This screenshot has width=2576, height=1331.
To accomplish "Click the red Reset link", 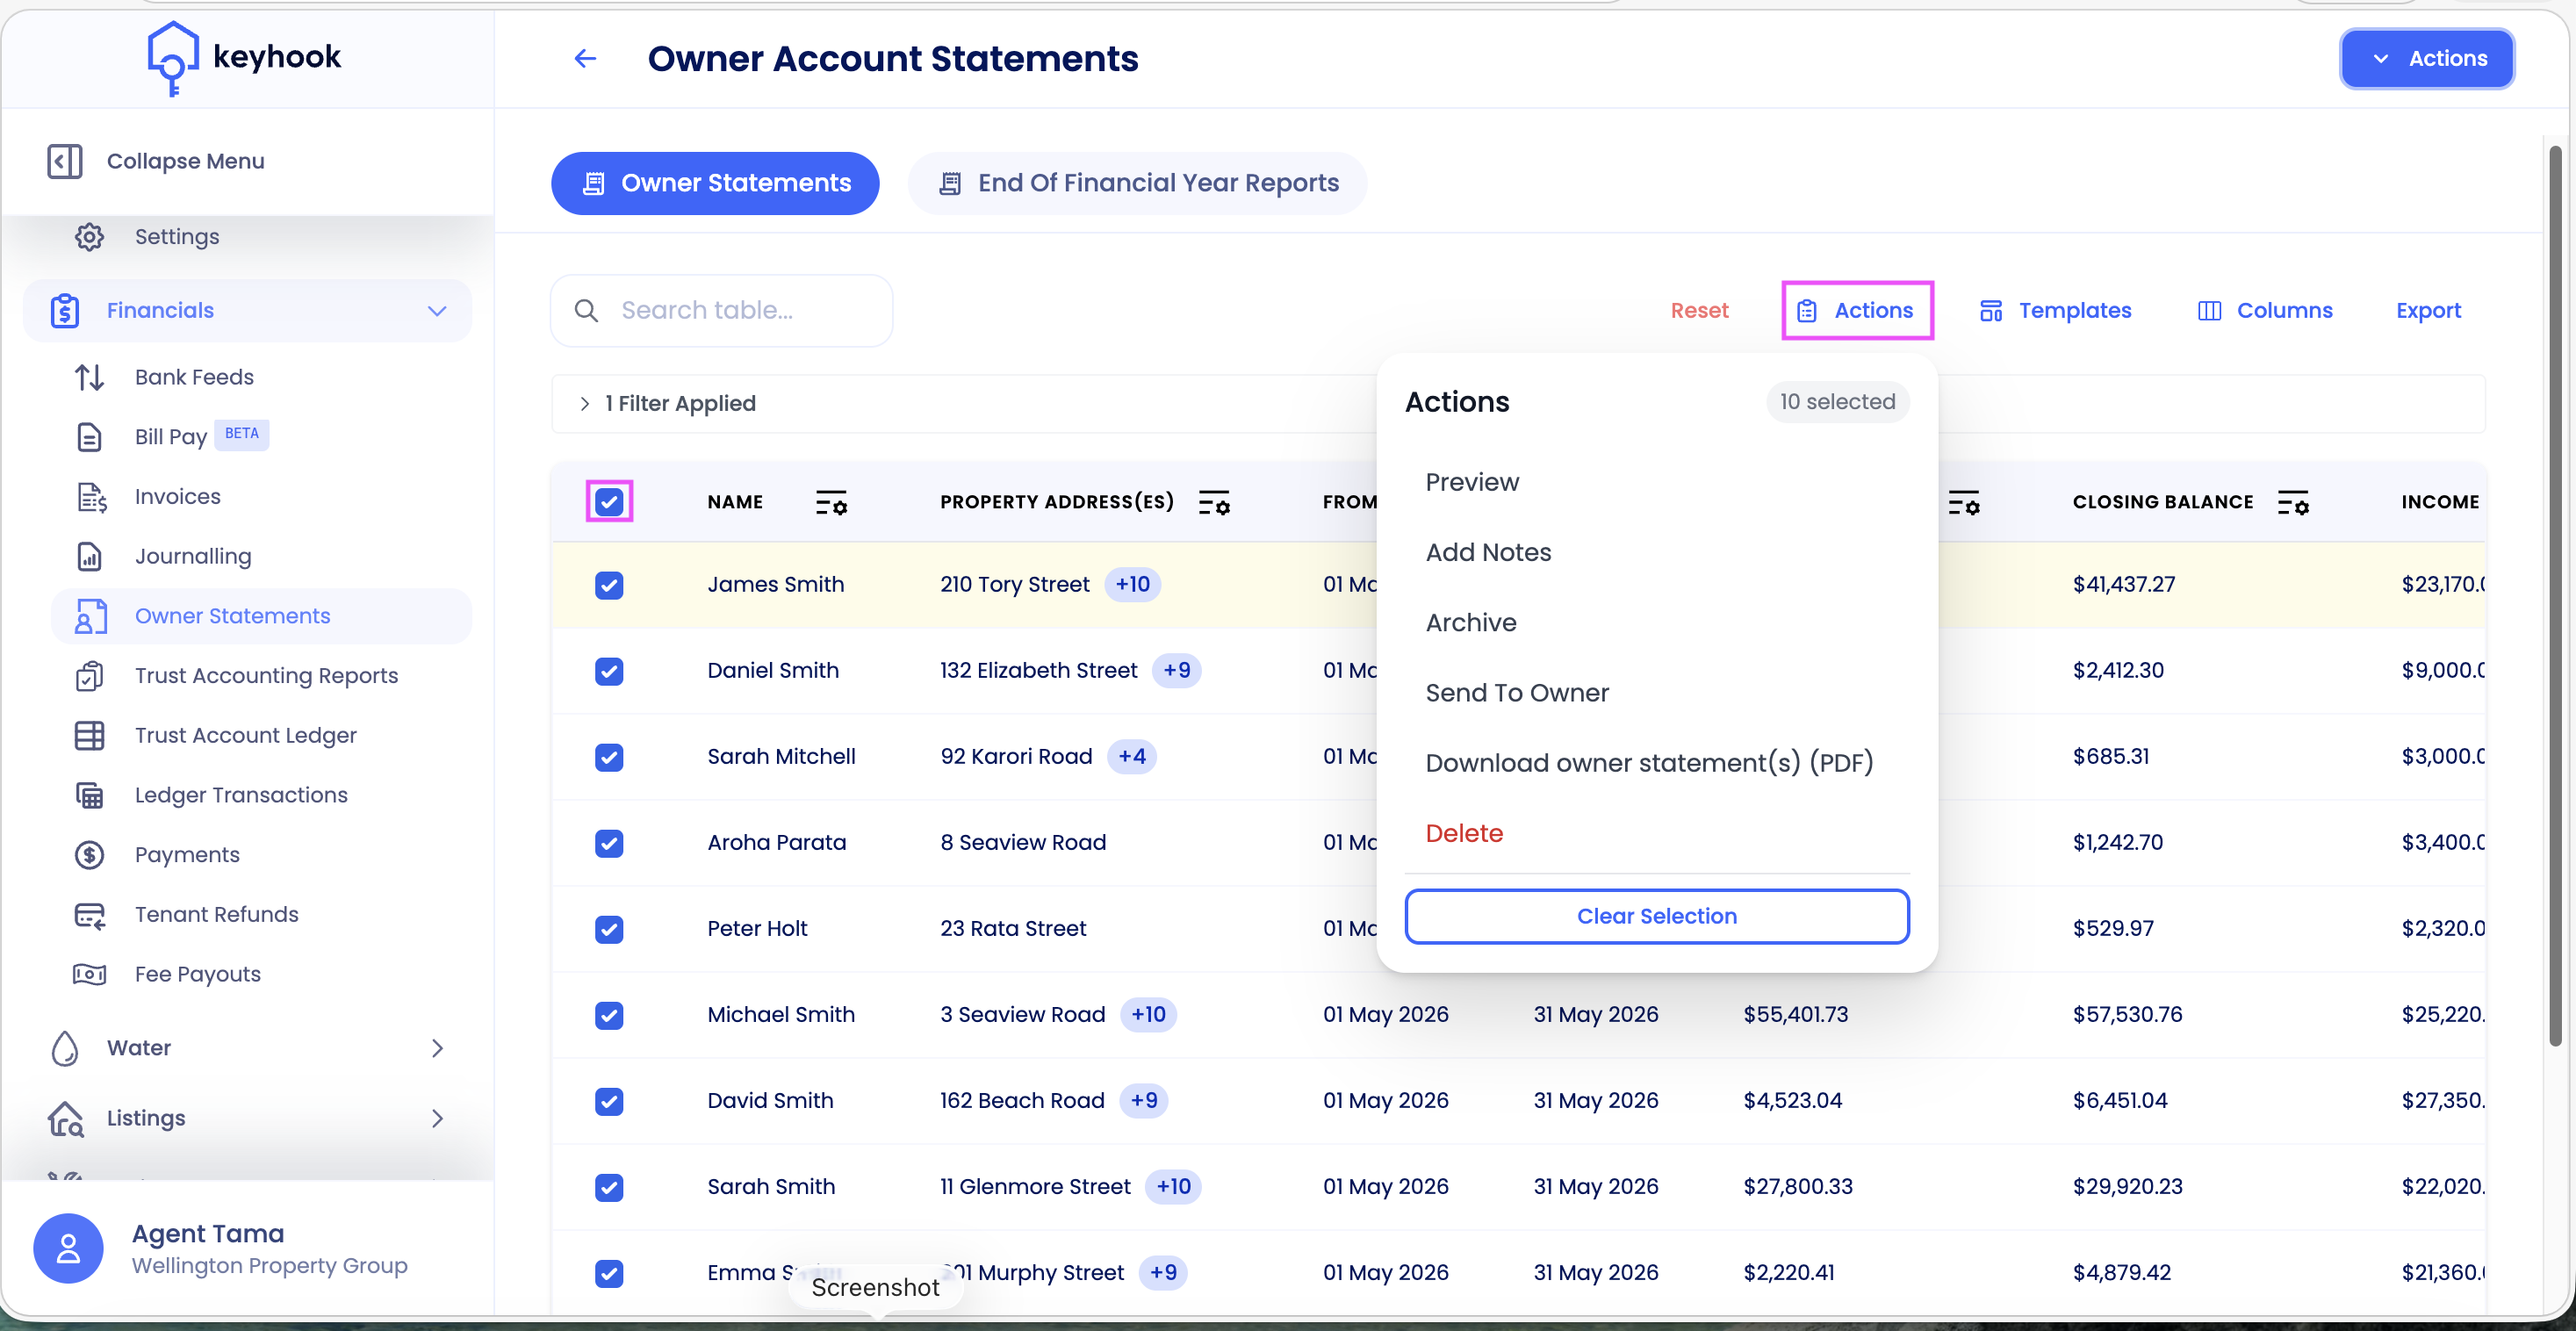I will point(1699,311).
